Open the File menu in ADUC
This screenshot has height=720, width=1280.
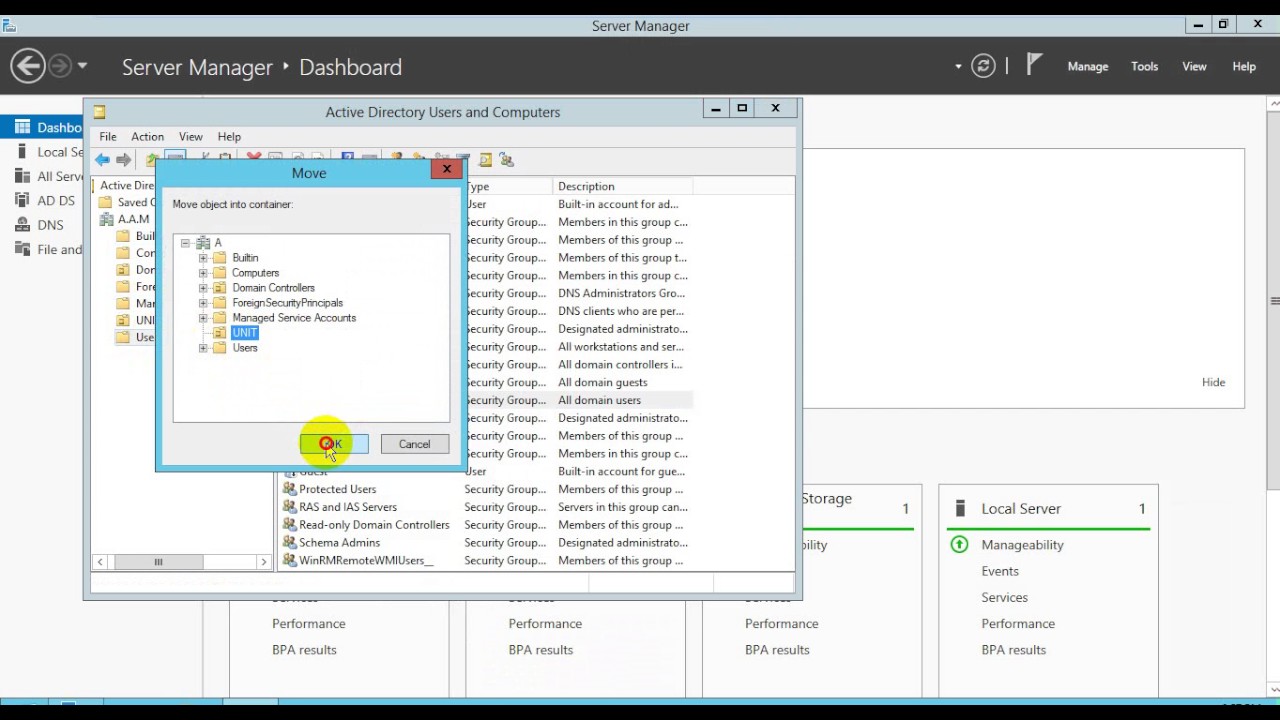[x=108, y=136]
